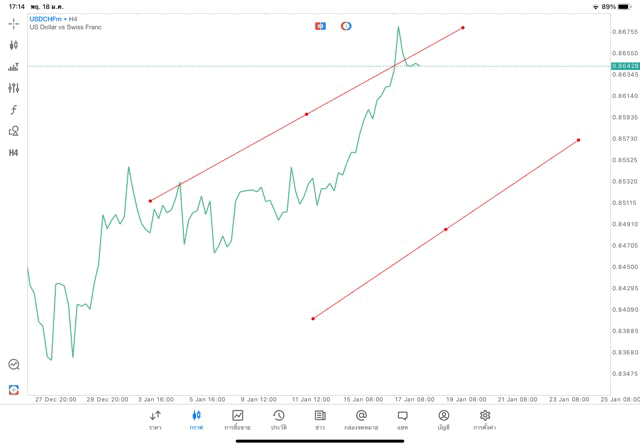Expand the USDCHFm symbol selector
This screenshot has width=640, height=447.
[46, 18]
